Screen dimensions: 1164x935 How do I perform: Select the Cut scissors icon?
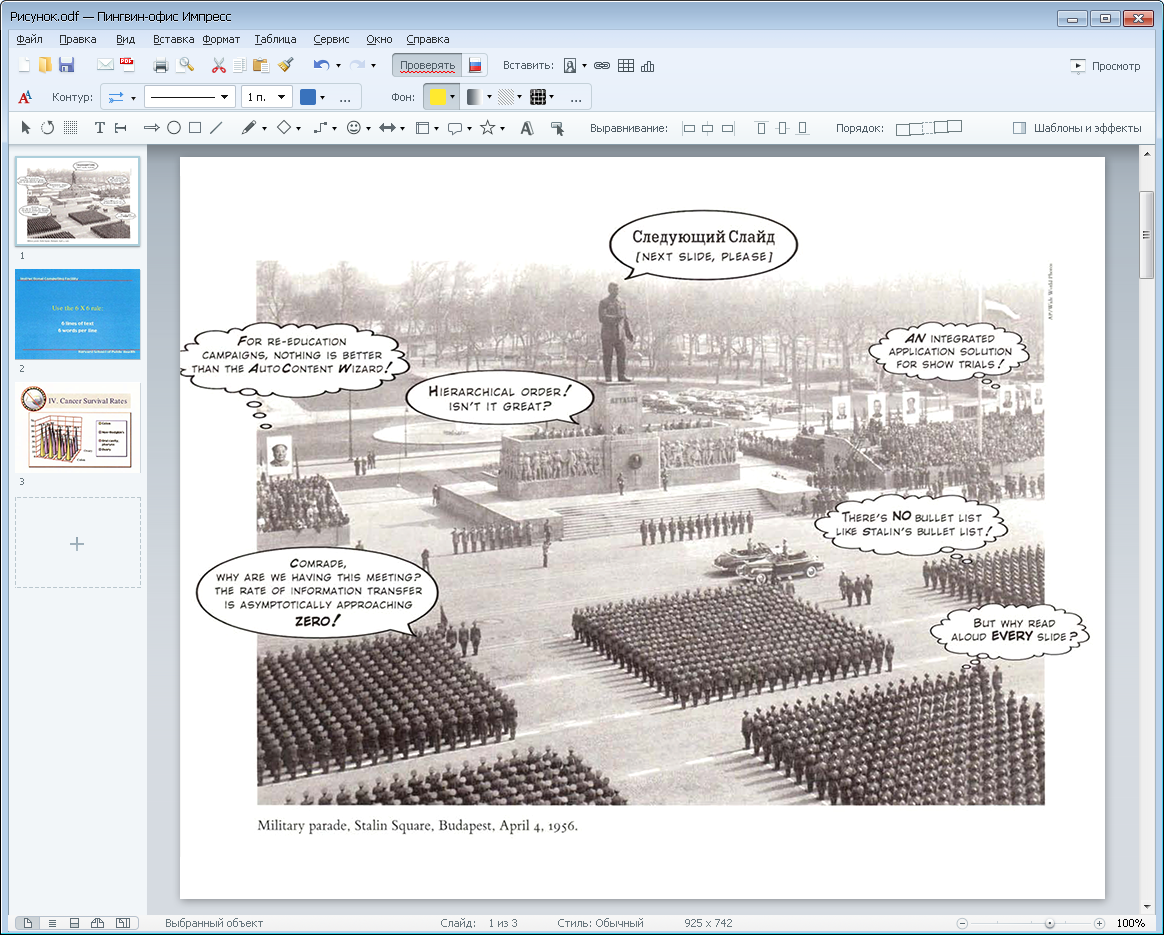point(218,66)
